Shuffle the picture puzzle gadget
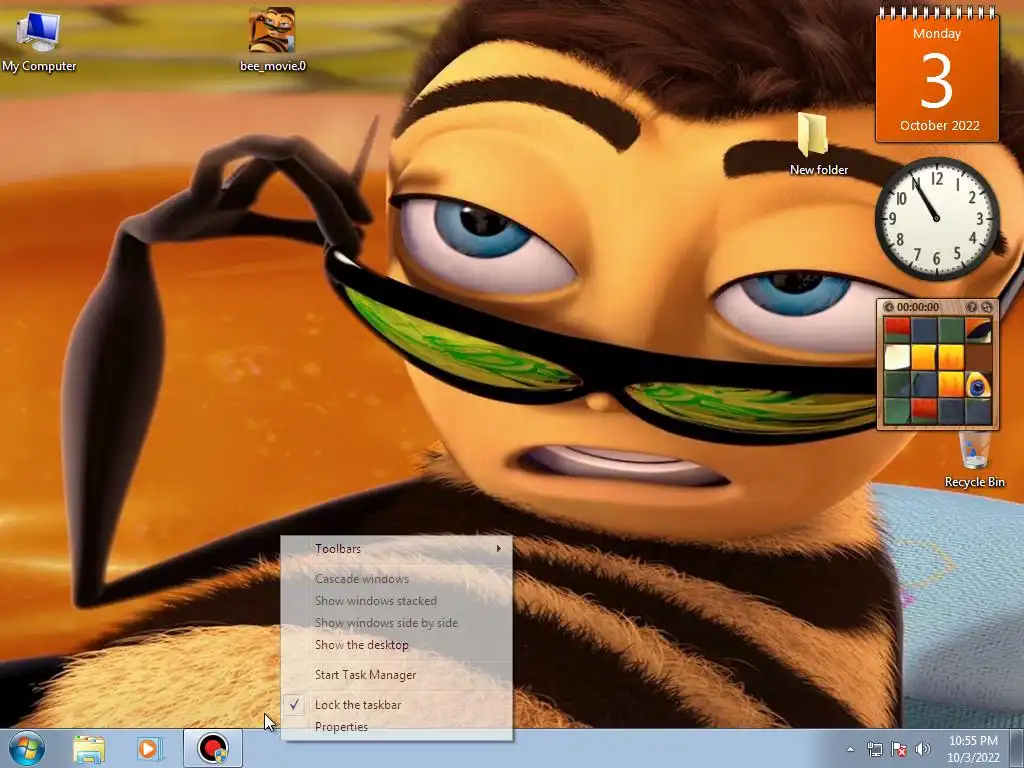Viewport: 1024px width, 768px height. coord(987,307)
